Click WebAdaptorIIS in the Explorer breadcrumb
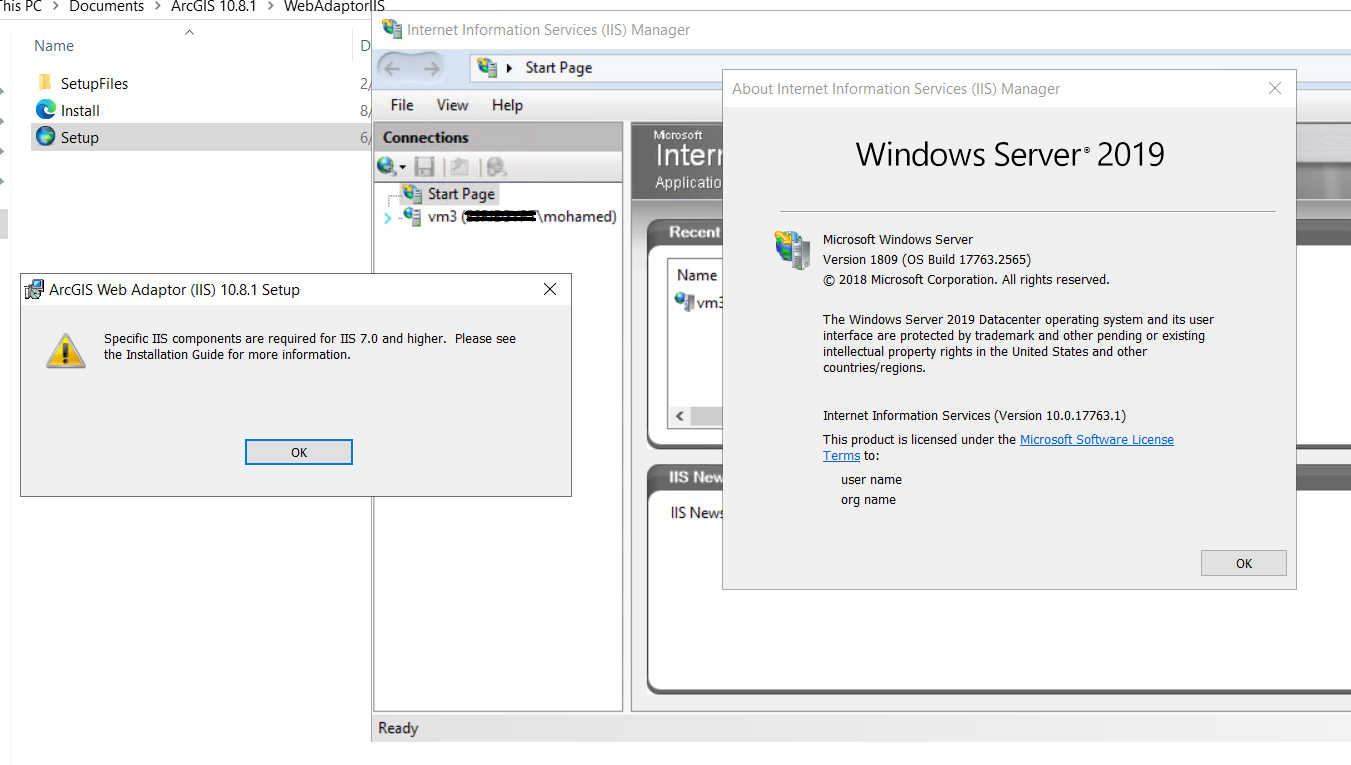 (x=334, y=7)
